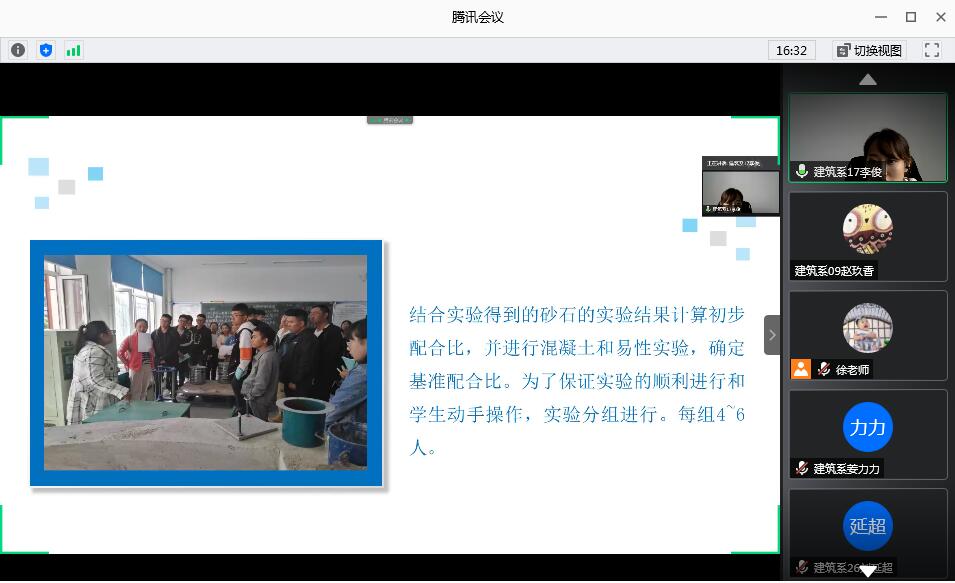955x583 pixels.
Task: Click the 延超 blue avatar
Action: click(x=867, y=526)
